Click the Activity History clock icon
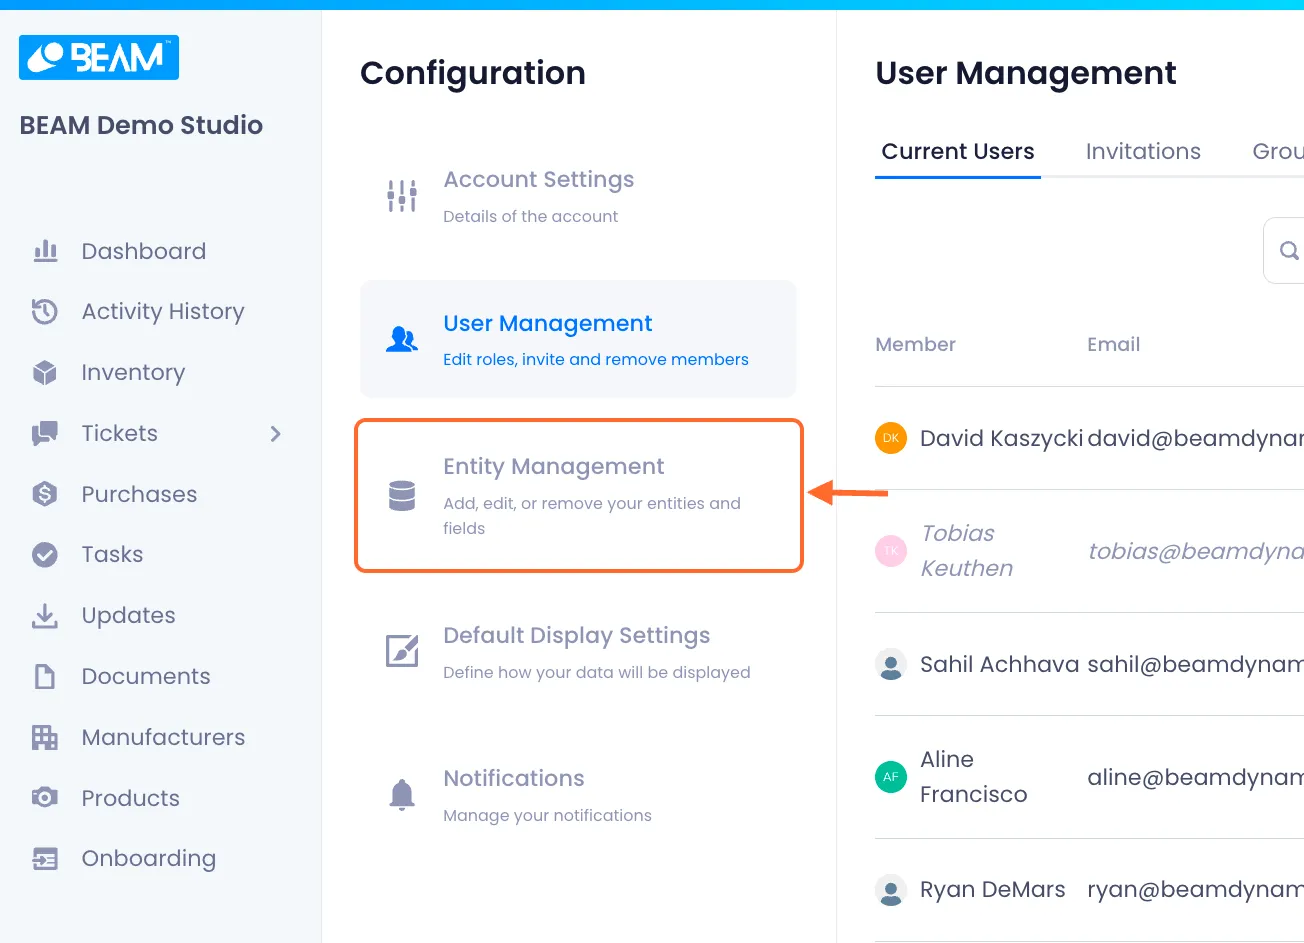The height and width of the screenshot is (943, 1304). coord(45,312)
